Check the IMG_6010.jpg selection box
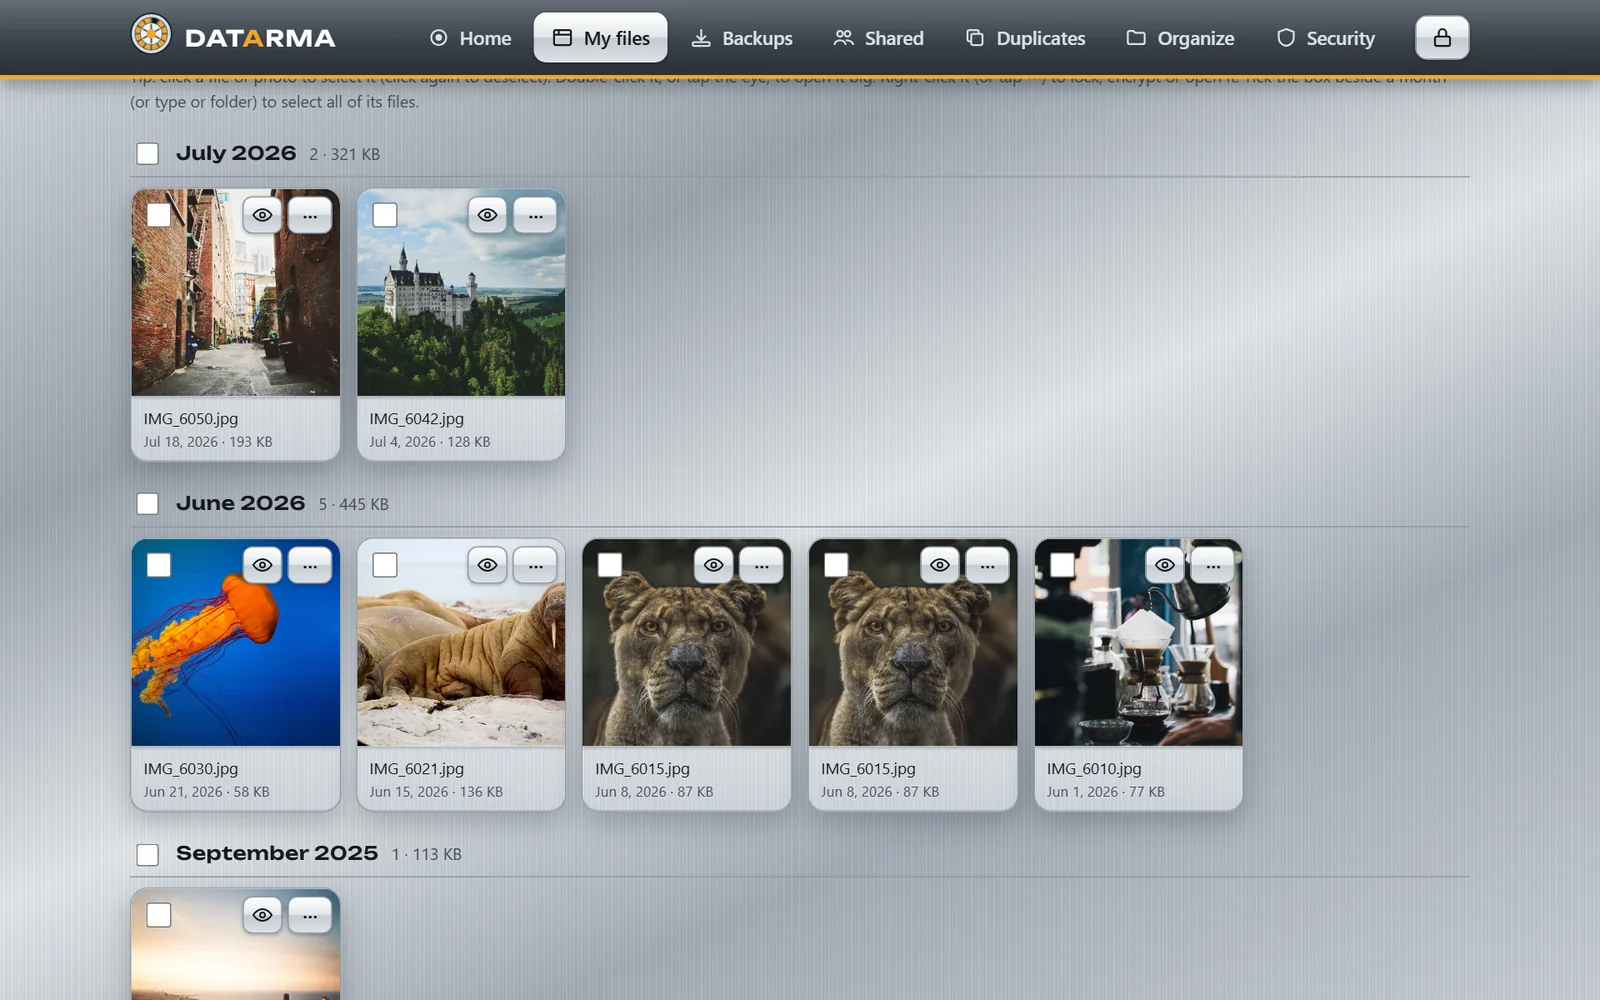Image resolution: width=1600 pixels, height=1000 pixels. (1062, 565)
